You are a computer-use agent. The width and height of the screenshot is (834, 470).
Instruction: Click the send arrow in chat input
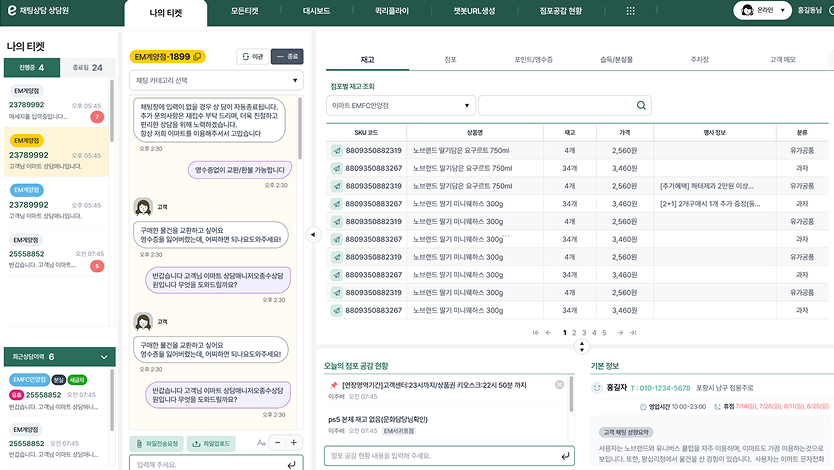291,463
